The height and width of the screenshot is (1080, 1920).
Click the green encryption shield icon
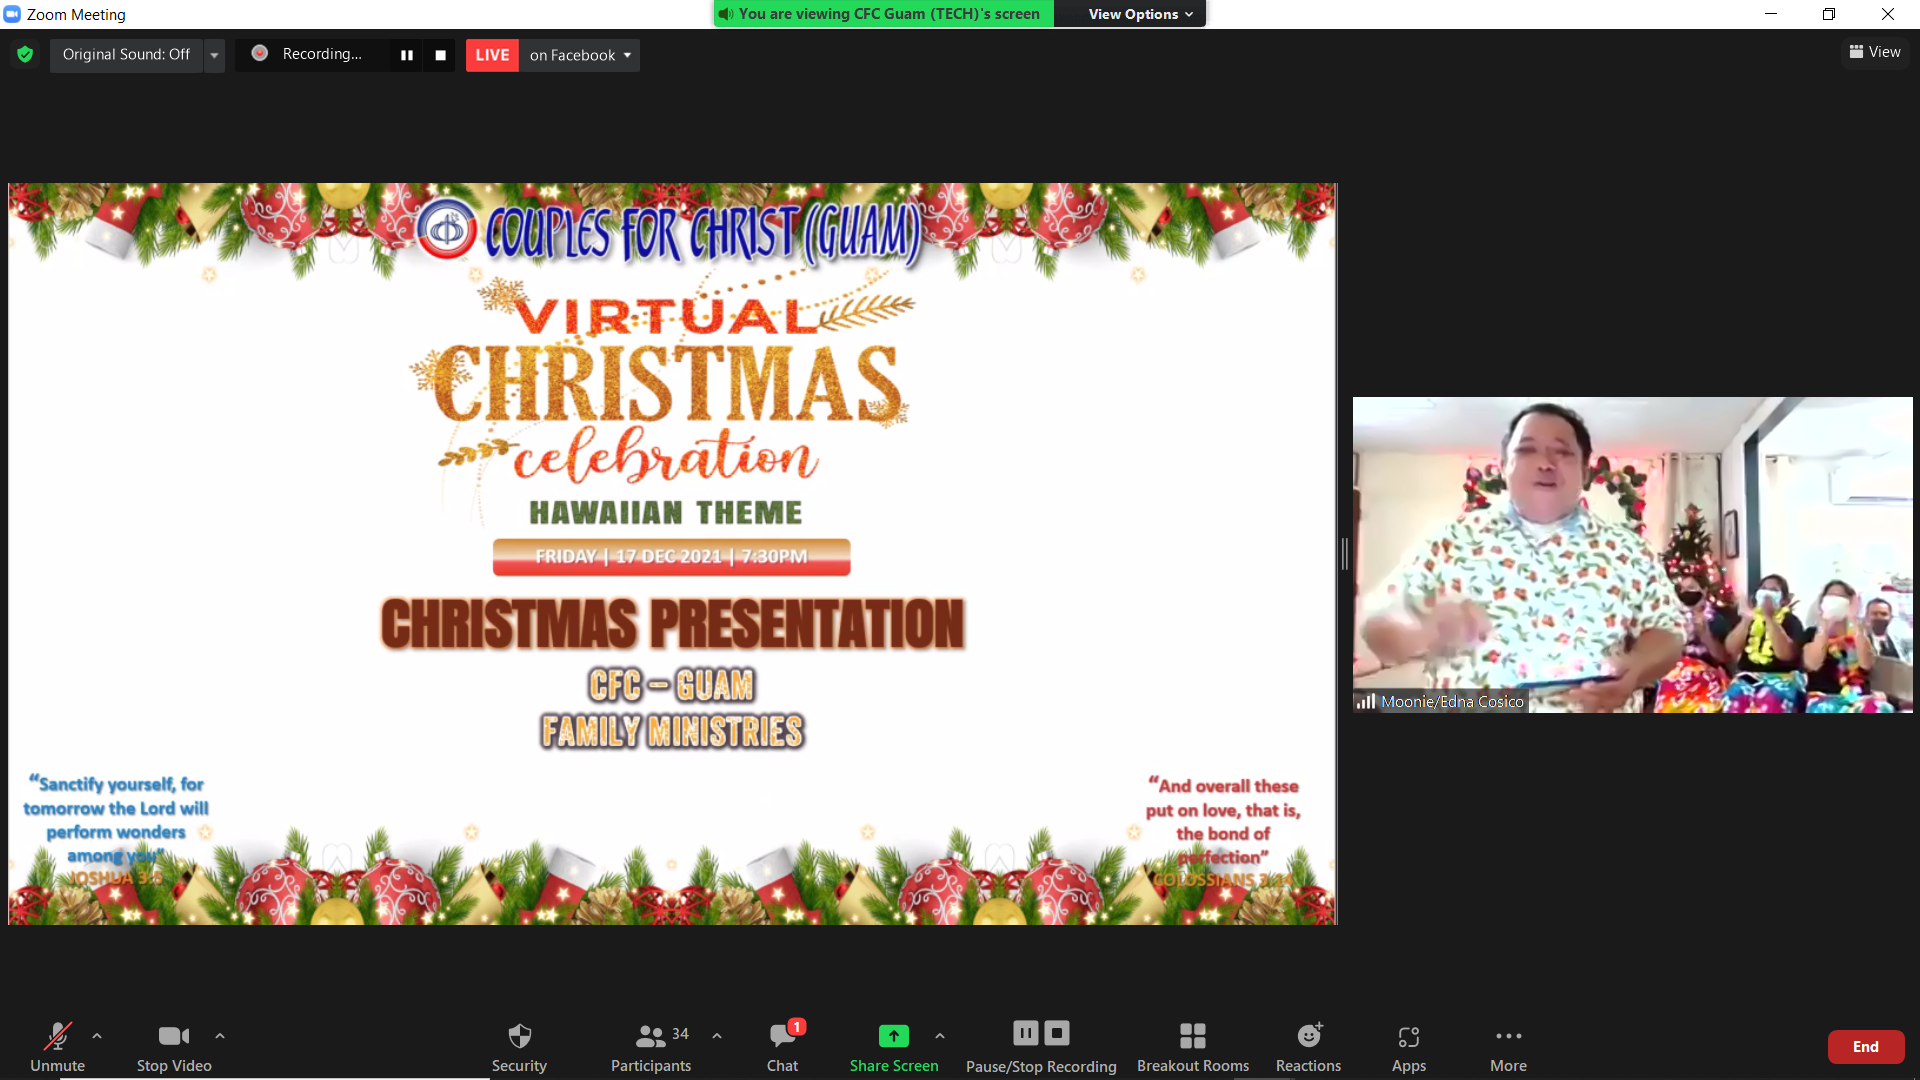click(x=25, y=54)
